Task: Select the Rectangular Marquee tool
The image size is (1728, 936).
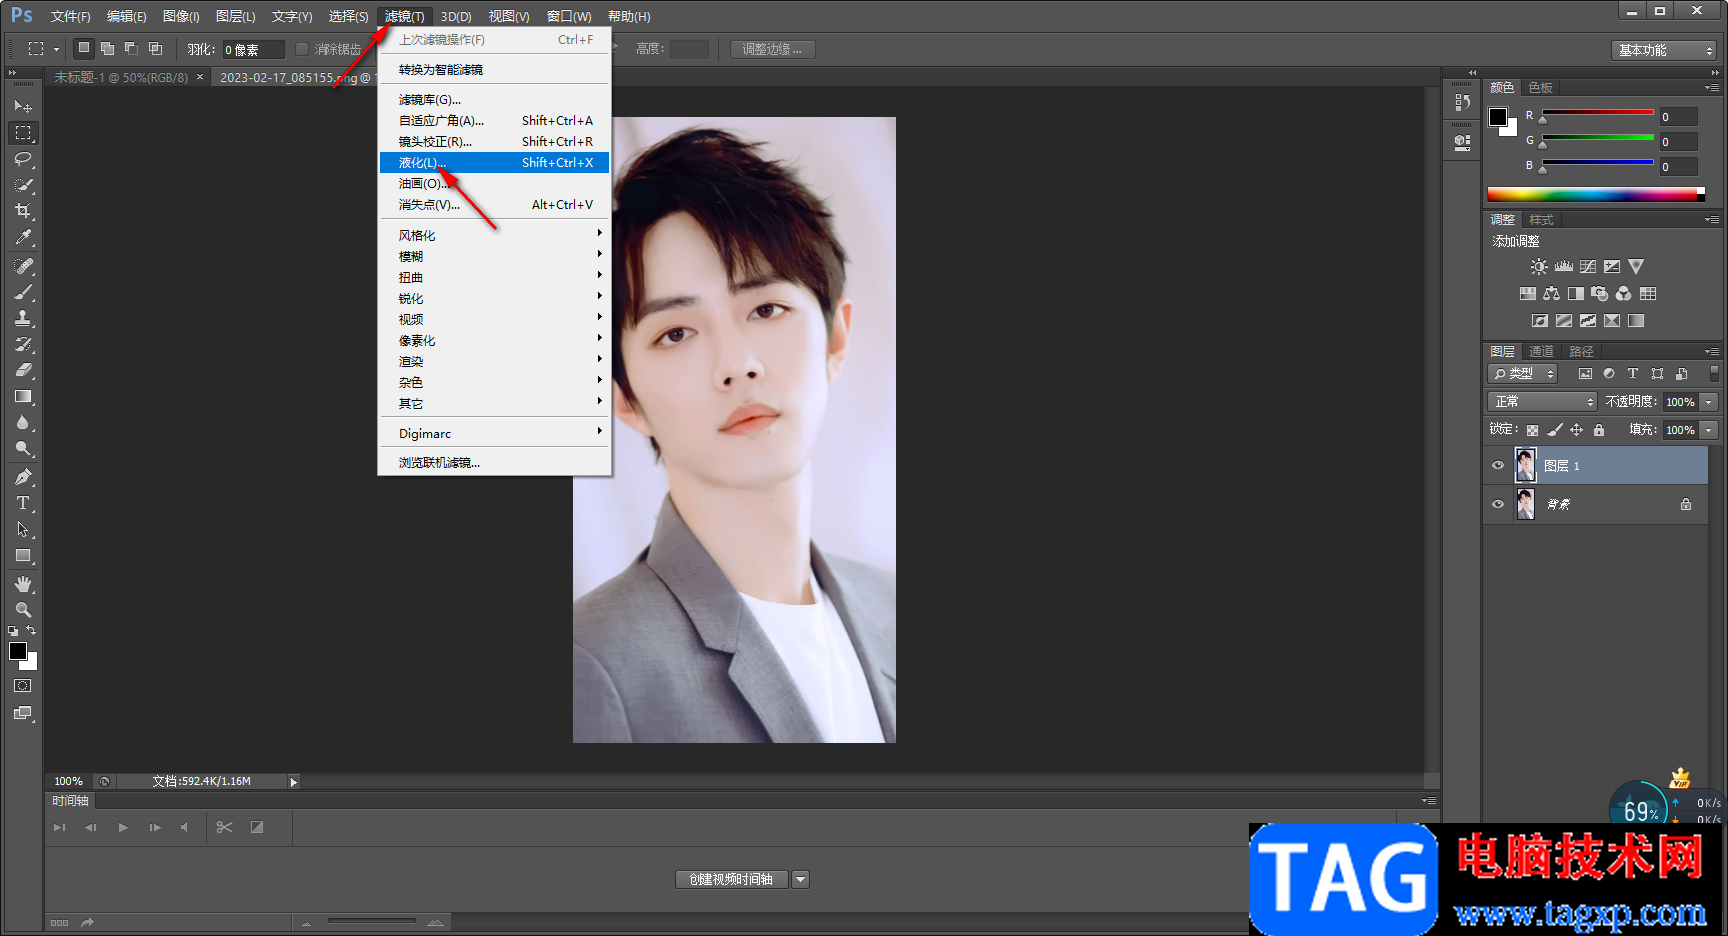Action: tap(23, 132)
